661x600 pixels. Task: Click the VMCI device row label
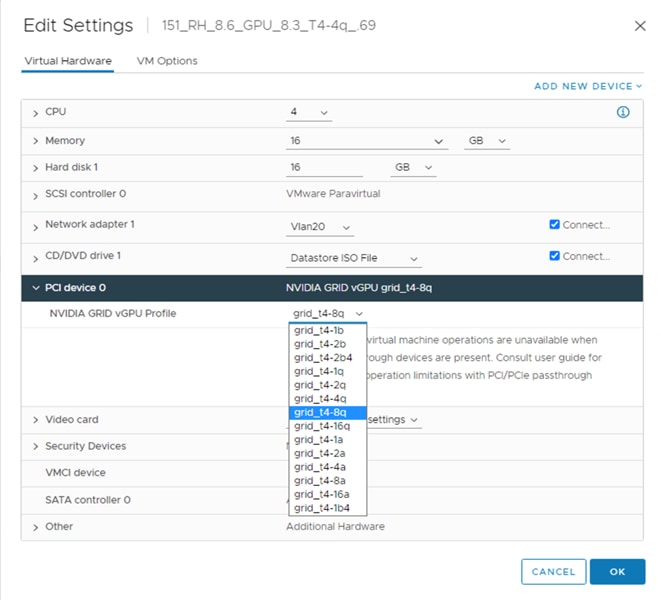click(x=75, y=473)
